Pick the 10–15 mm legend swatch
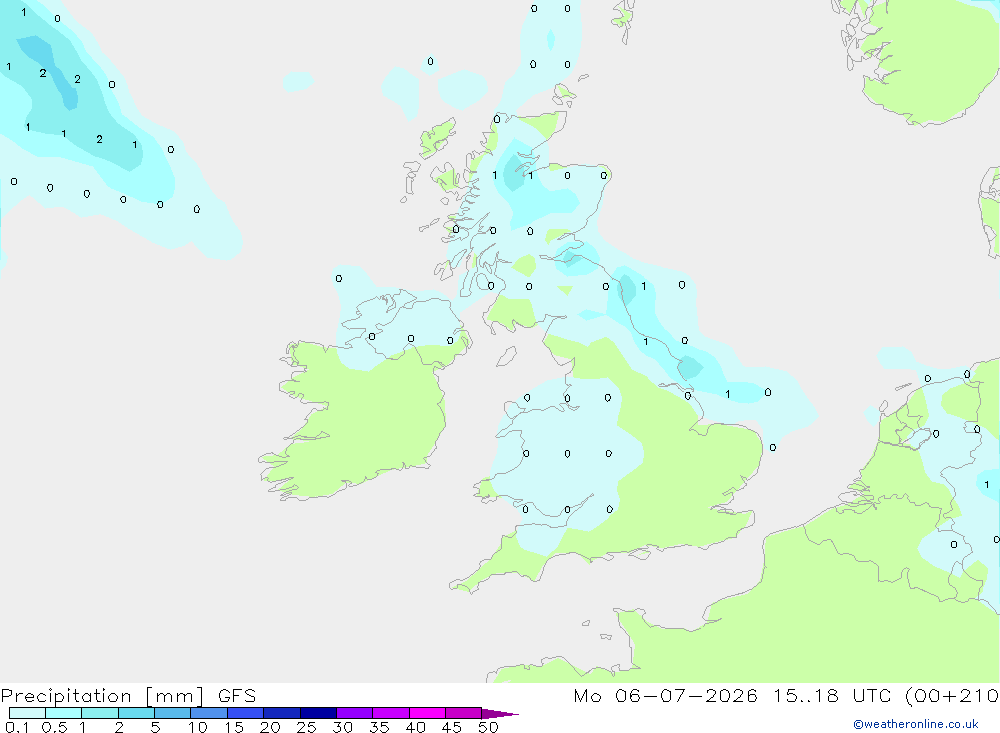Image resolution: width=1000 pixels, height=733 pixels. tap(209, 713)
